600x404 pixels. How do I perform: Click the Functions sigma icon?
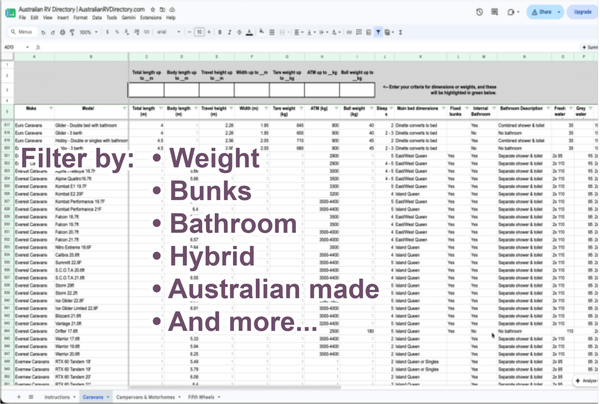(400, 32)
